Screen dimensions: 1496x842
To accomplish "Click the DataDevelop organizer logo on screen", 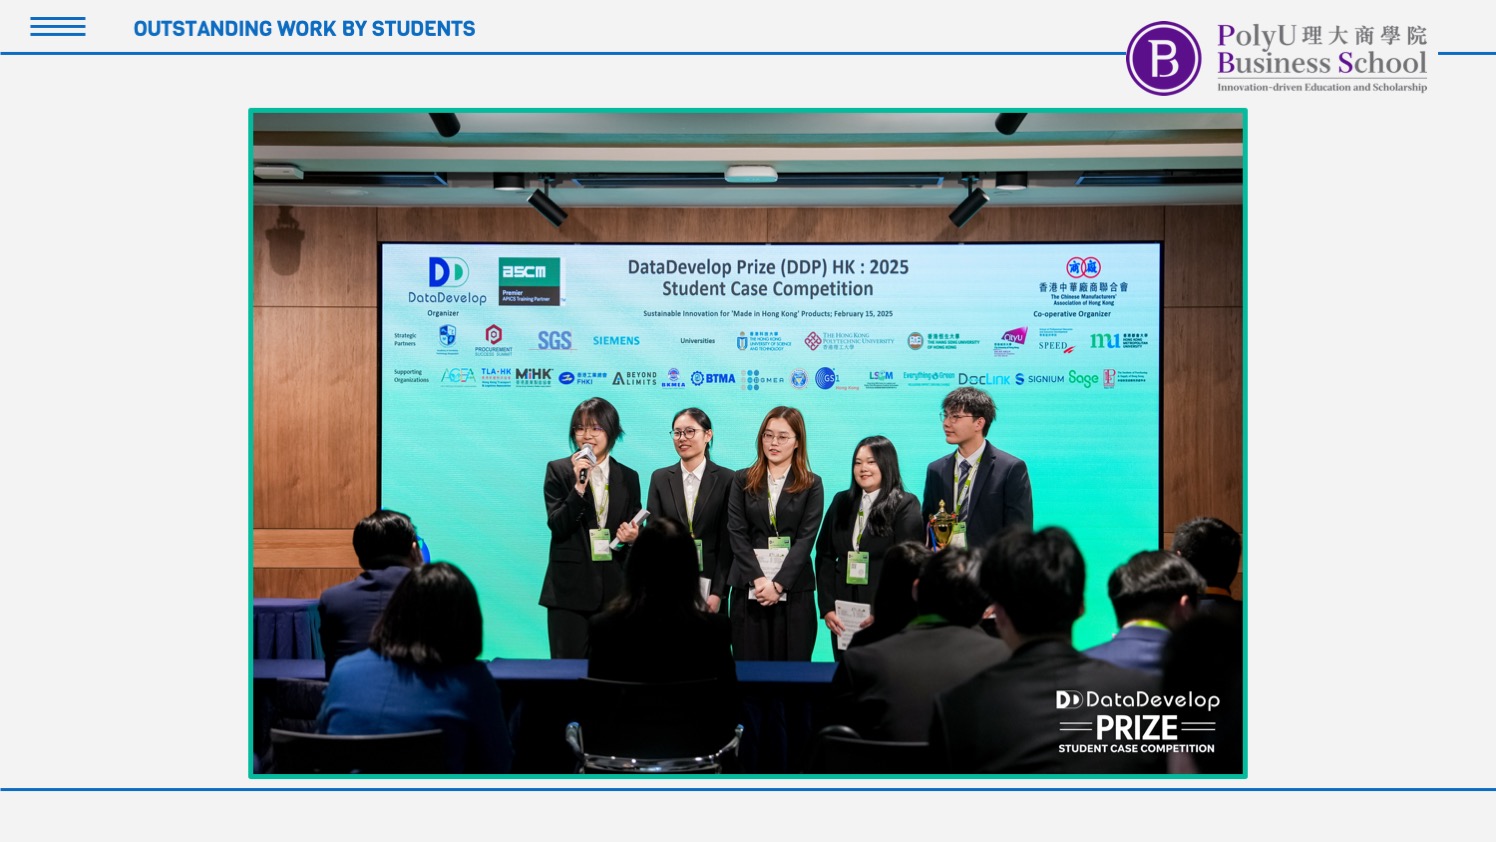I will click(447, 281).
